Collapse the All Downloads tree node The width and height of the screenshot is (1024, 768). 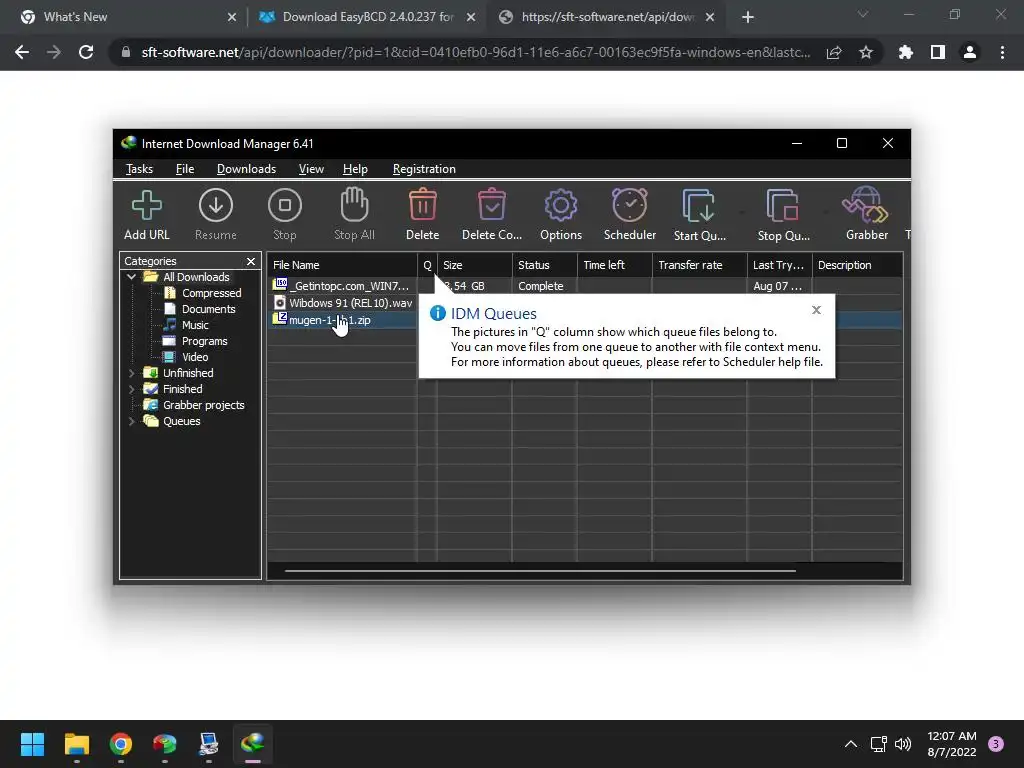coord(131,277)
